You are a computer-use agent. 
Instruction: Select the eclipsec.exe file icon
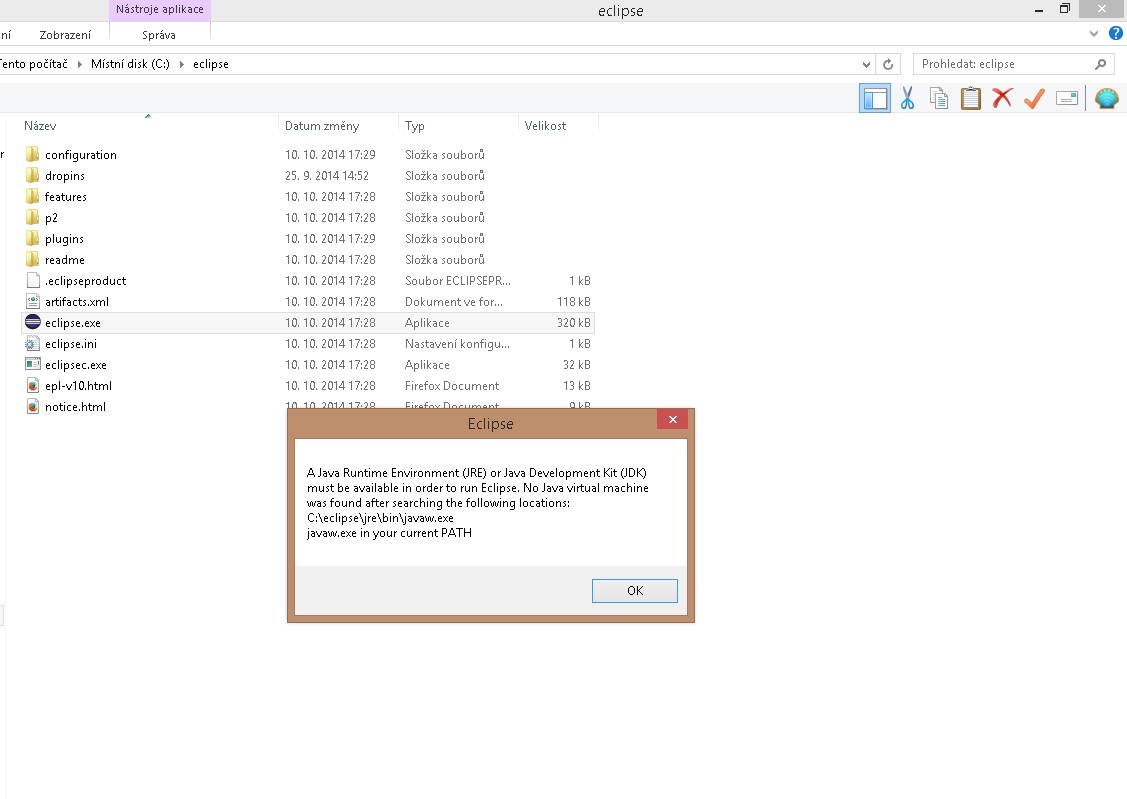32,364
